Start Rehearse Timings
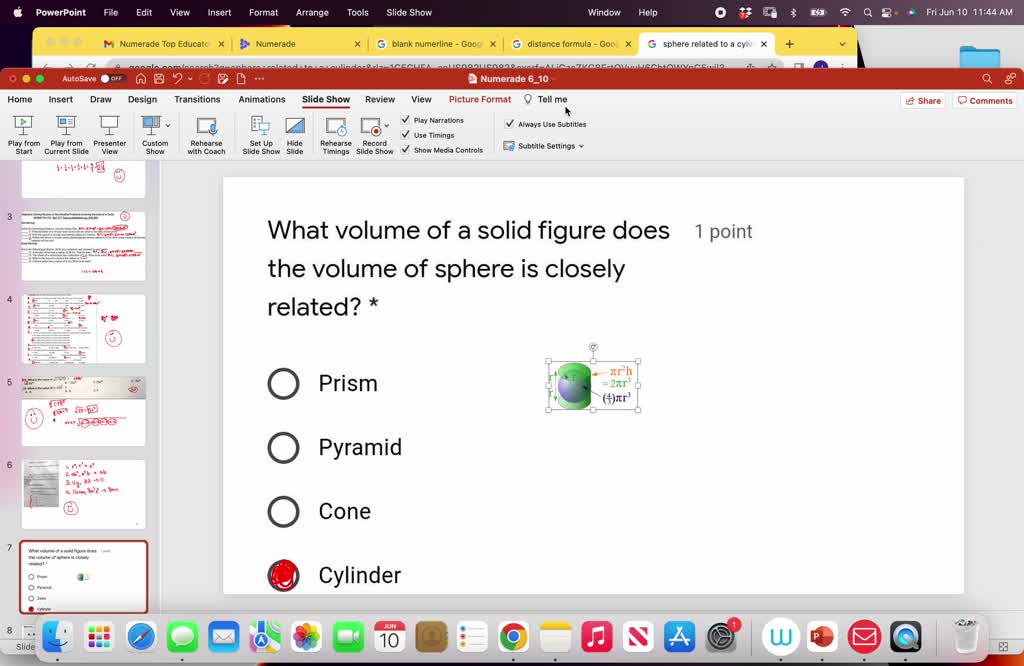Image resolution: width=1024 pixels, height=666 pixels. pos(335,133)
